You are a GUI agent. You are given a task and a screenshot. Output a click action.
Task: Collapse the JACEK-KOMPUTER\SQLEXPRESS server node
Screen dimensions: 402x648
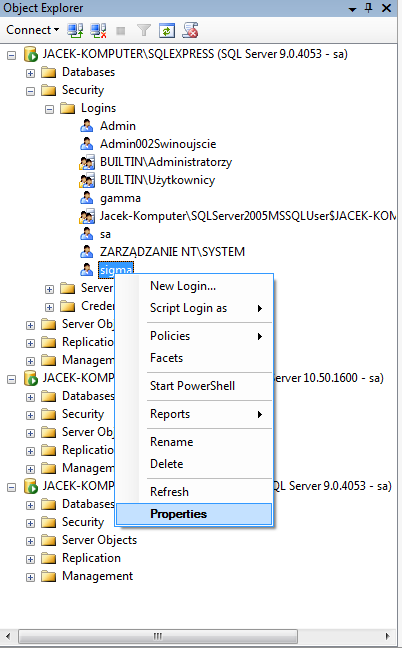click(12, 55)
